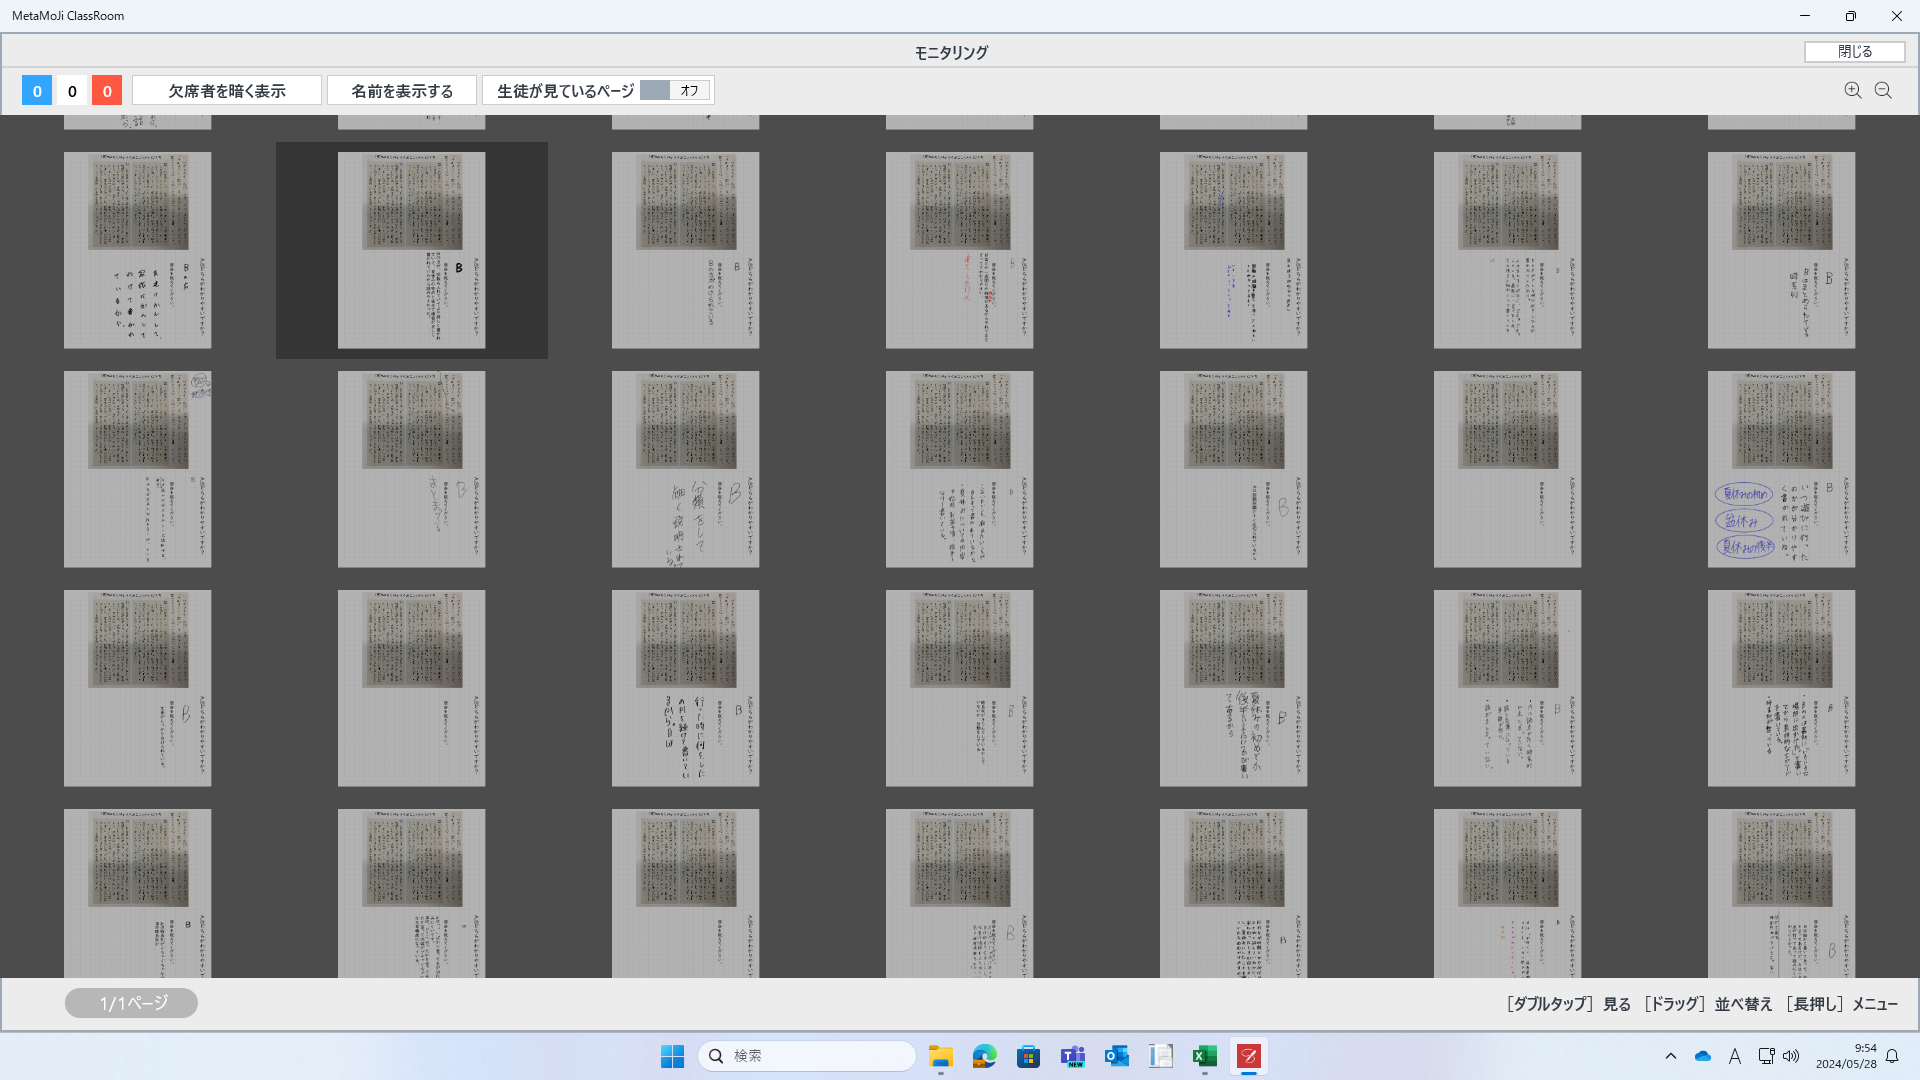The height and width of the screenshot is (1080, 1920).
Task: Select the thumbnail with red handwriting
Action: (959, 250)
